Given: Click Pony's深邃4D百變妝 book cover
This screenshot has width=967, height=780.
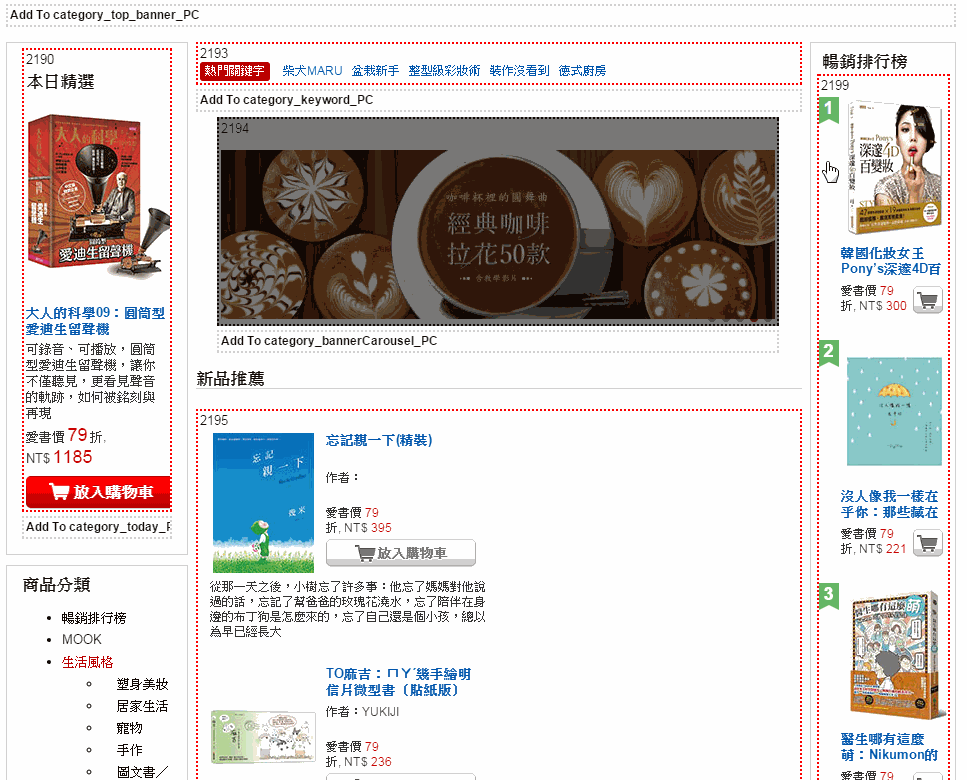Looking at the screenshot, I should tap(894, 168).
